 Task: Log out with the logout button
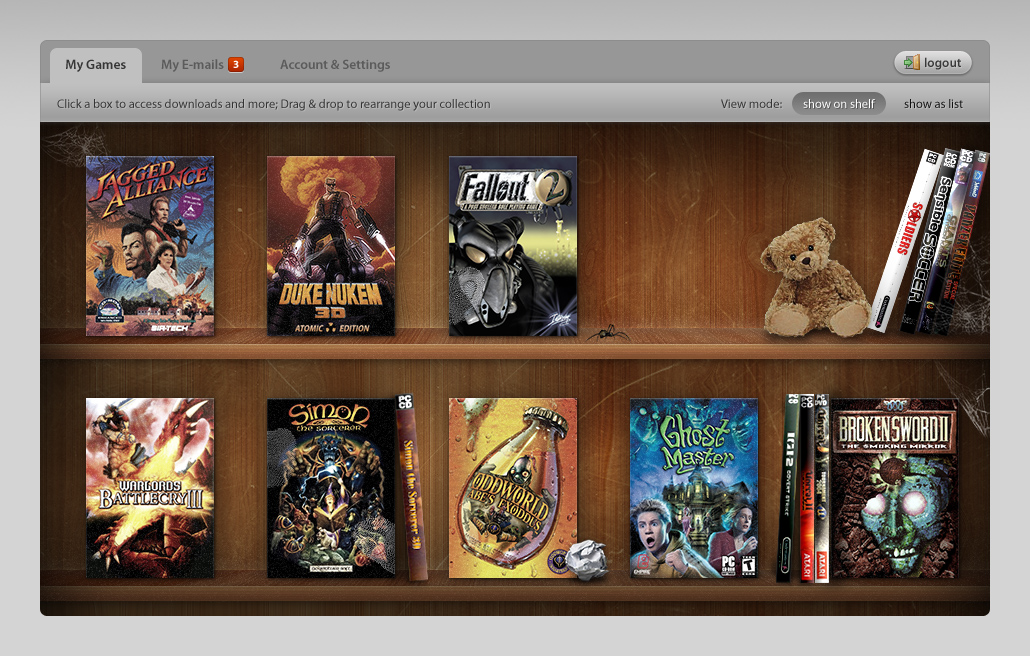tap(933, 63)
